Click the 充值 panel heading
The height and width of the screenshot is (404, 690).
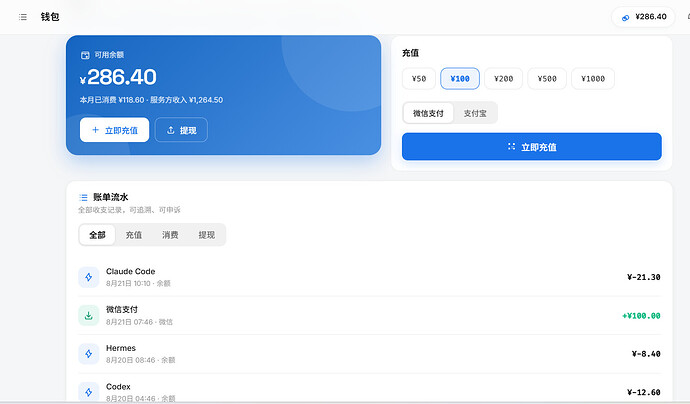click(x=410, y=53)
